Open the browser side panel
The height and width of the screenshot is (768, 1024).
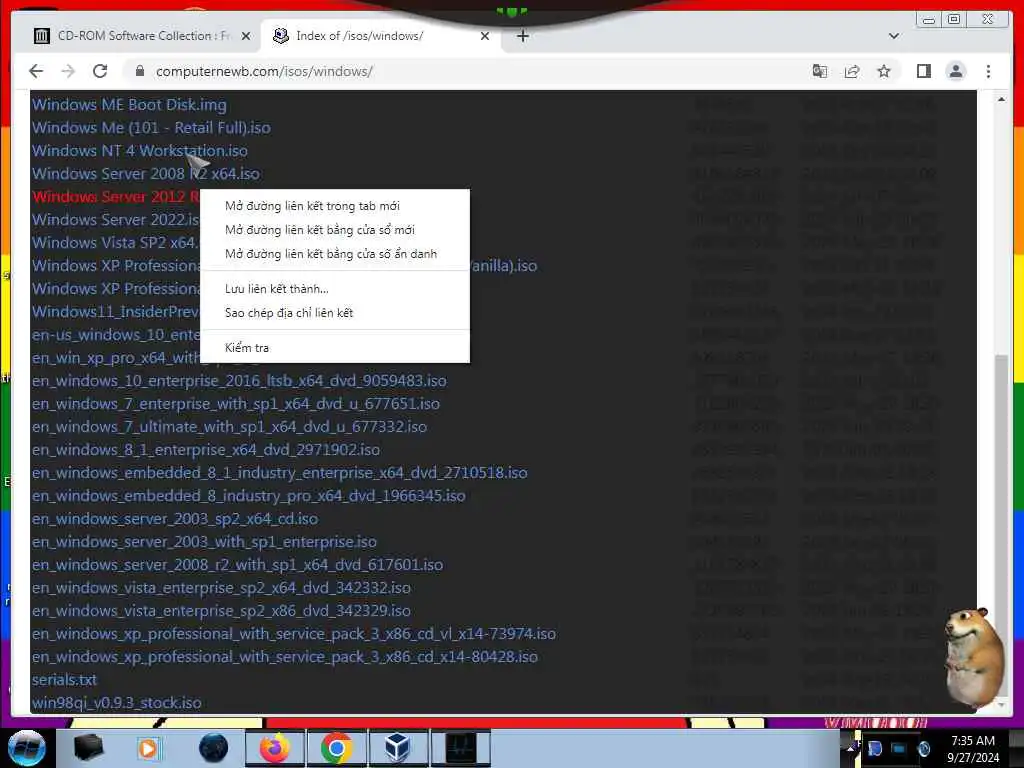pos(923,71)
